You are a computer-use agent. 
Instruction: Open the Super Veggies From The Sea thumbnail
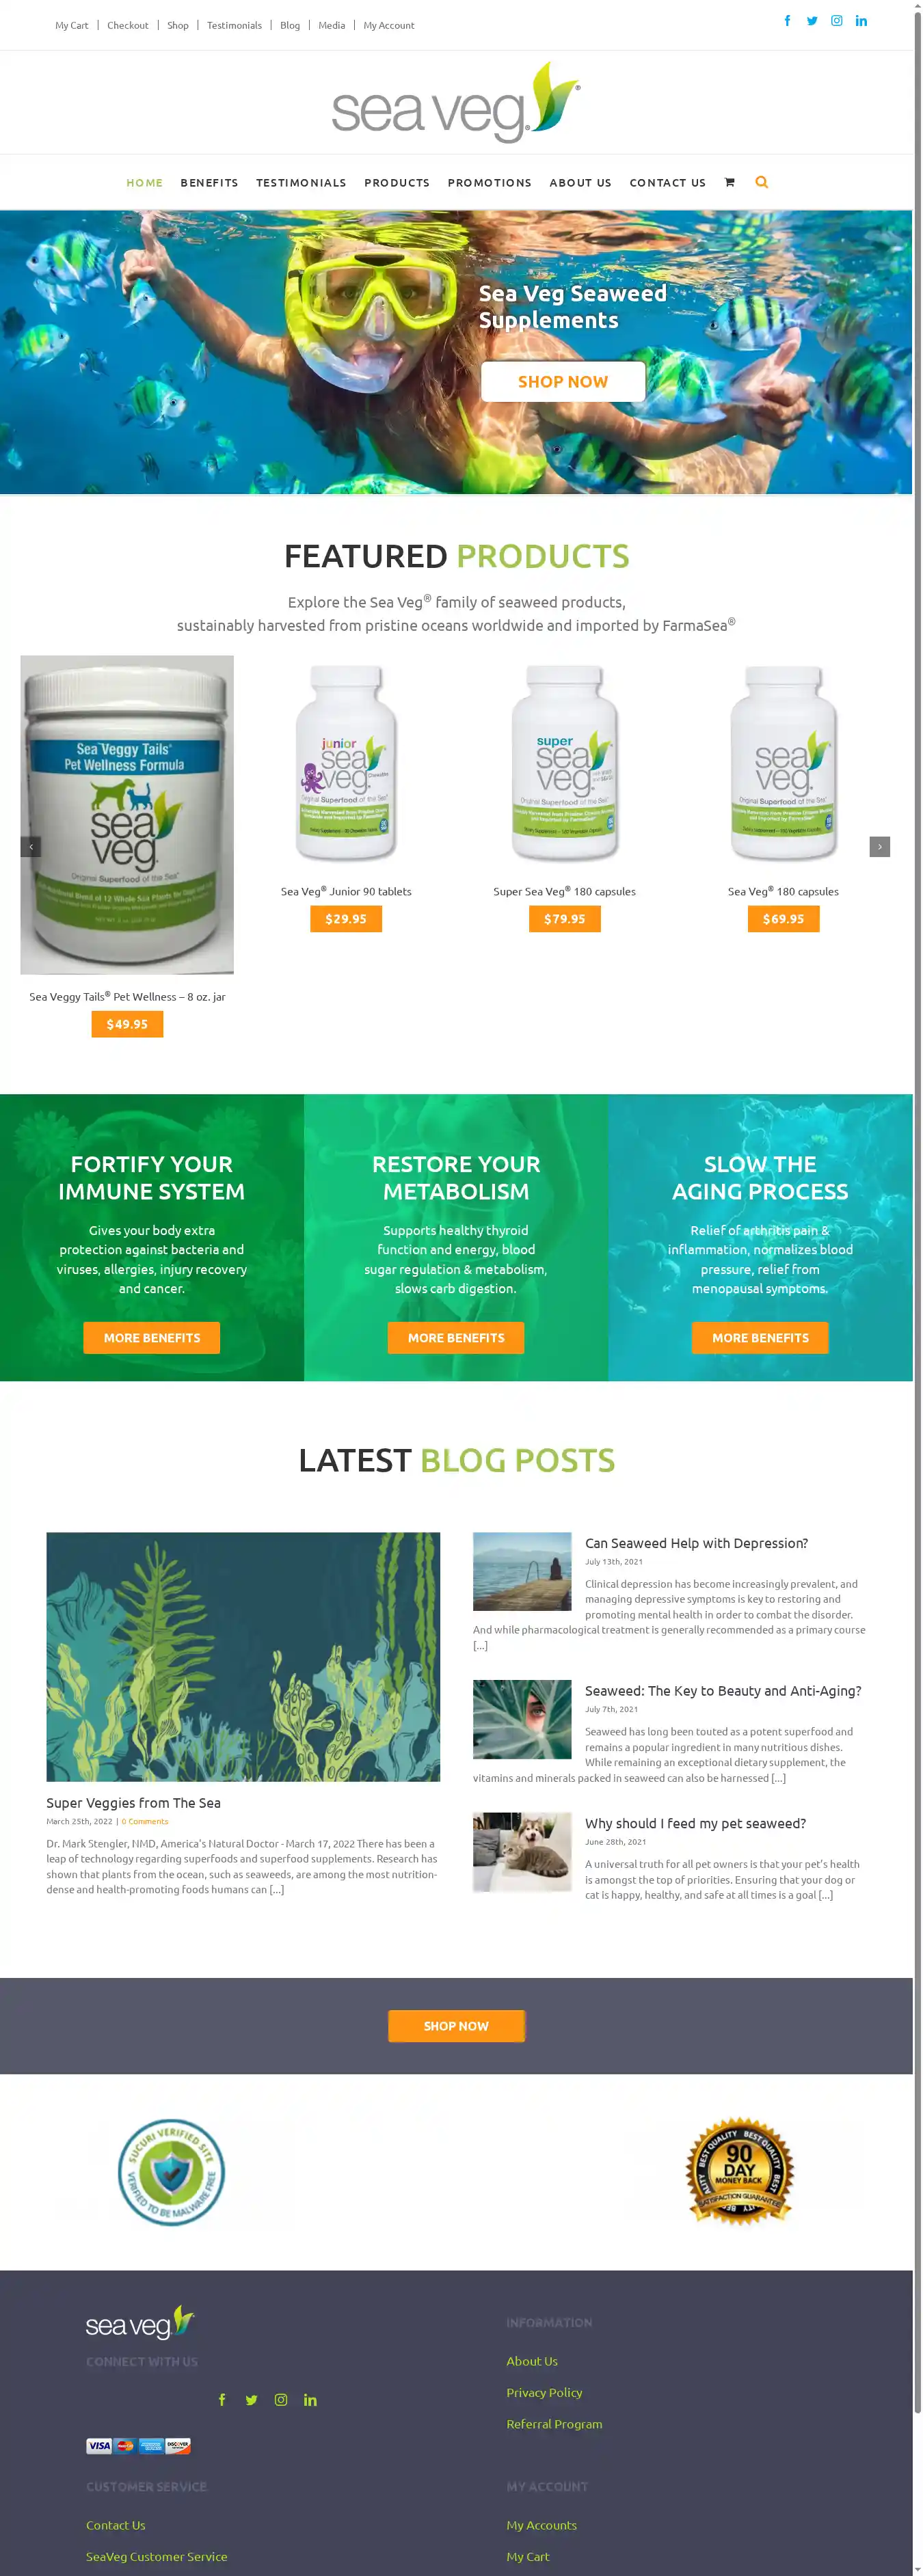243,1656
